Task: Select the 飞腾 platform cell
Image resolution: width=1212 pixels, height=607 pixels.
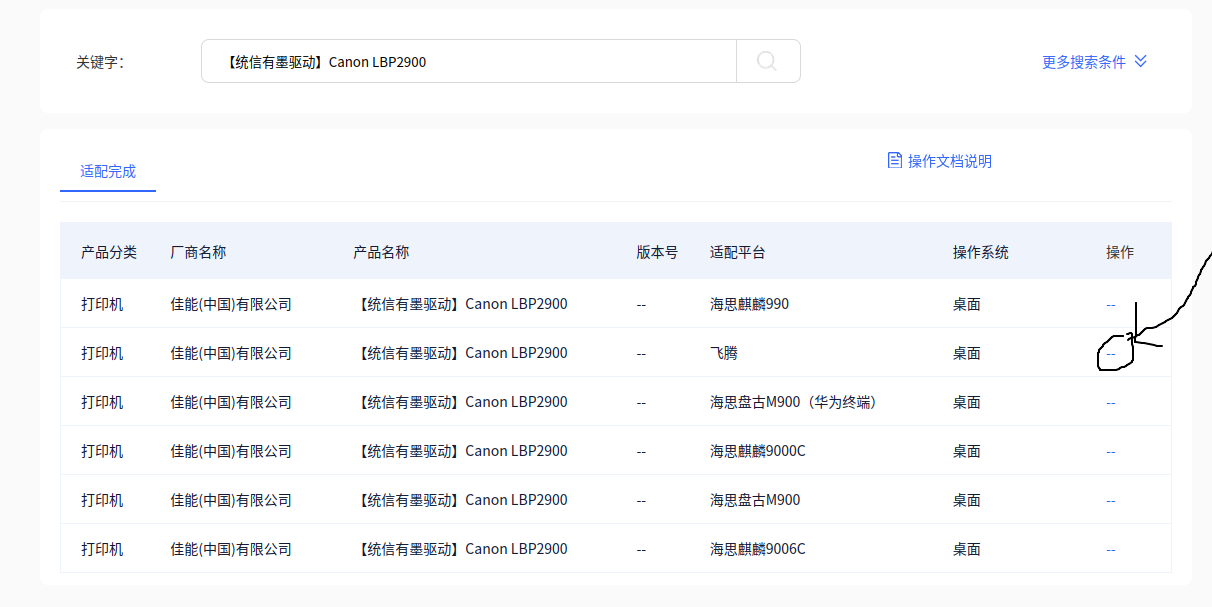Action: [x=724, y=353]
